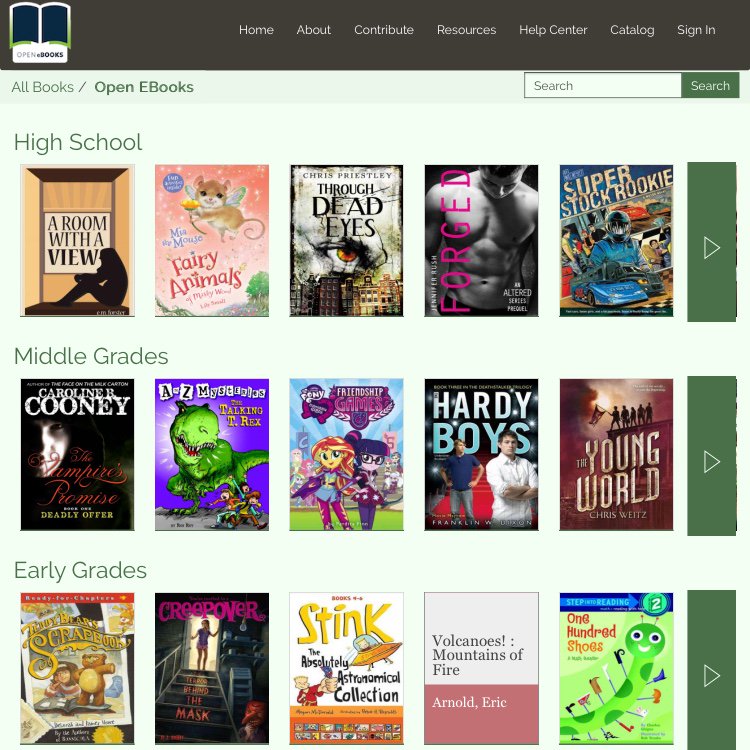Image resolution: width=750 pixels, height=750 pixels.
Task: Select One Hundred Shoes cover
Action: point(616,668)
